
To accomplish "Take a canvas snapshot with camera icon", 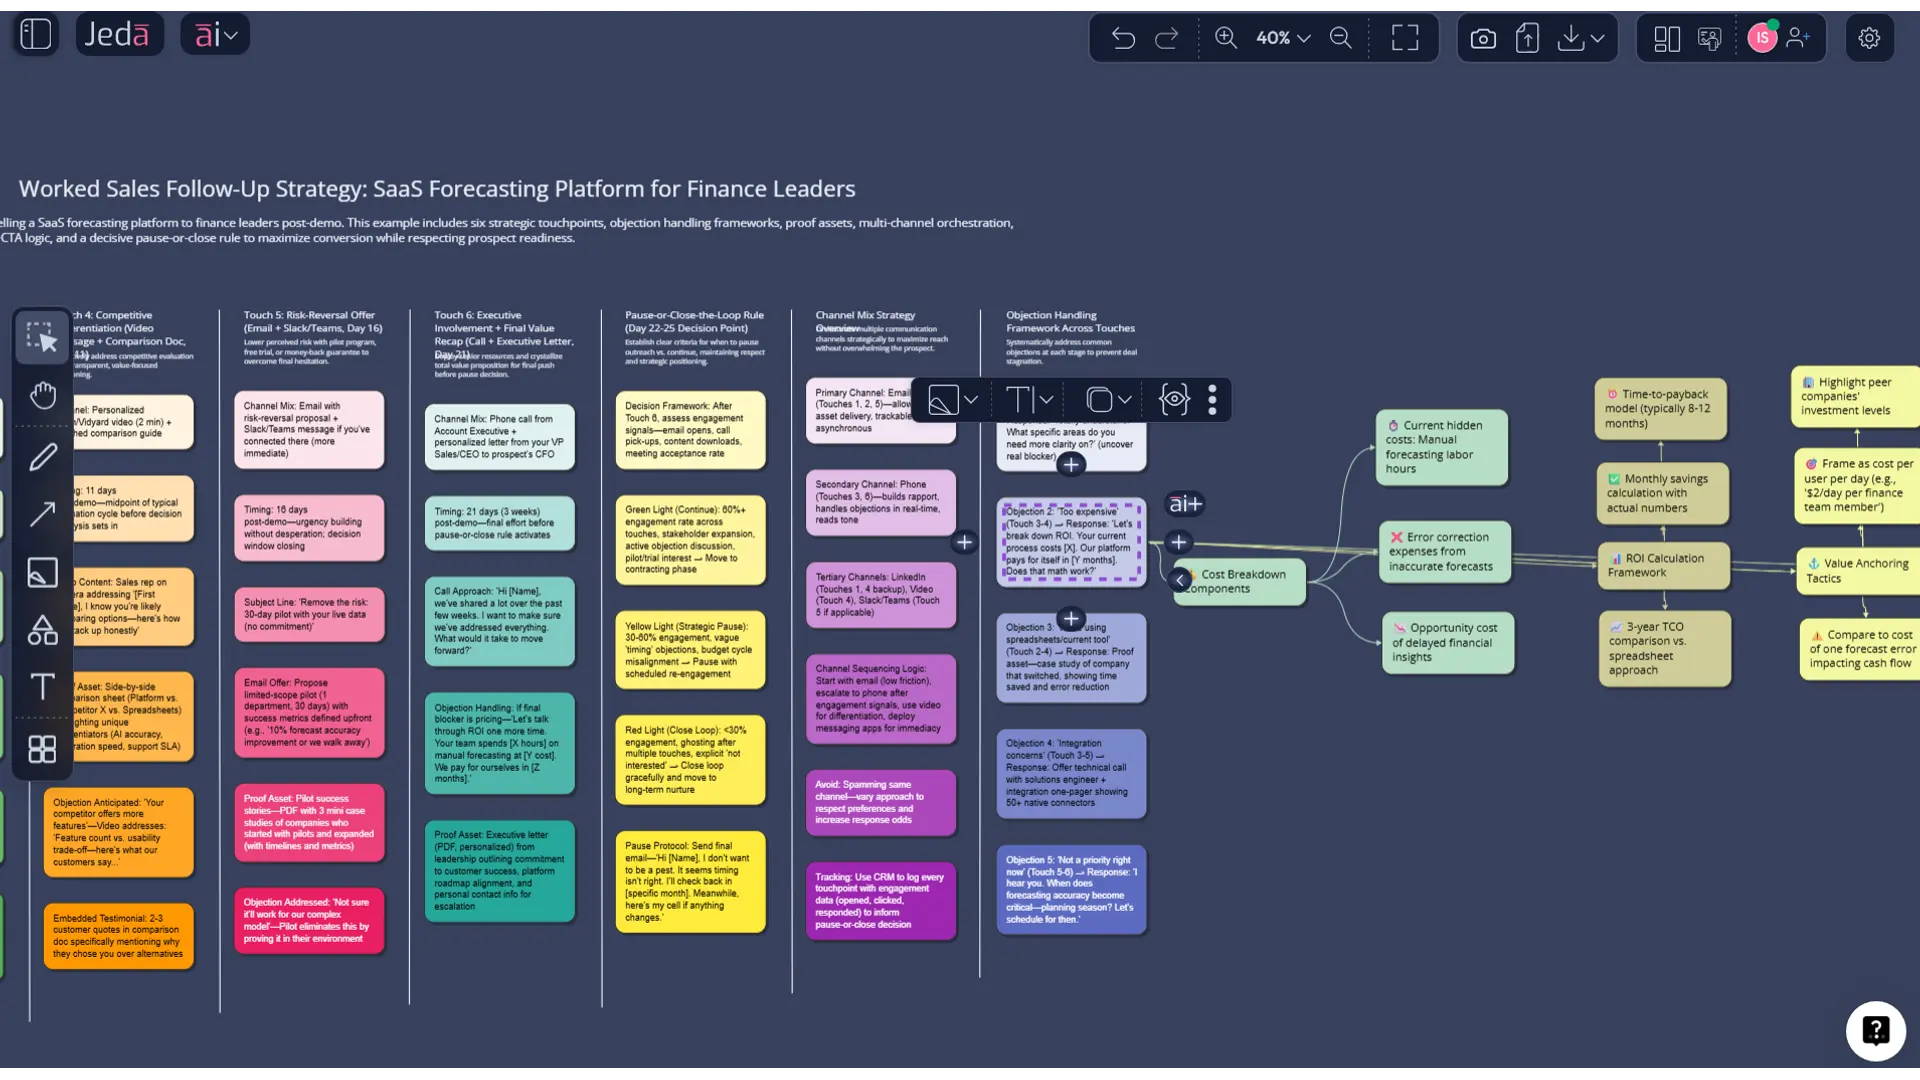I will [1483, 38].
